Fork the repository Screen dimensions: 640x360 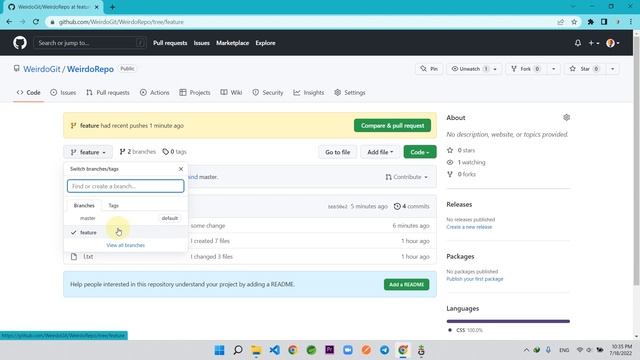tap(527, 69)
